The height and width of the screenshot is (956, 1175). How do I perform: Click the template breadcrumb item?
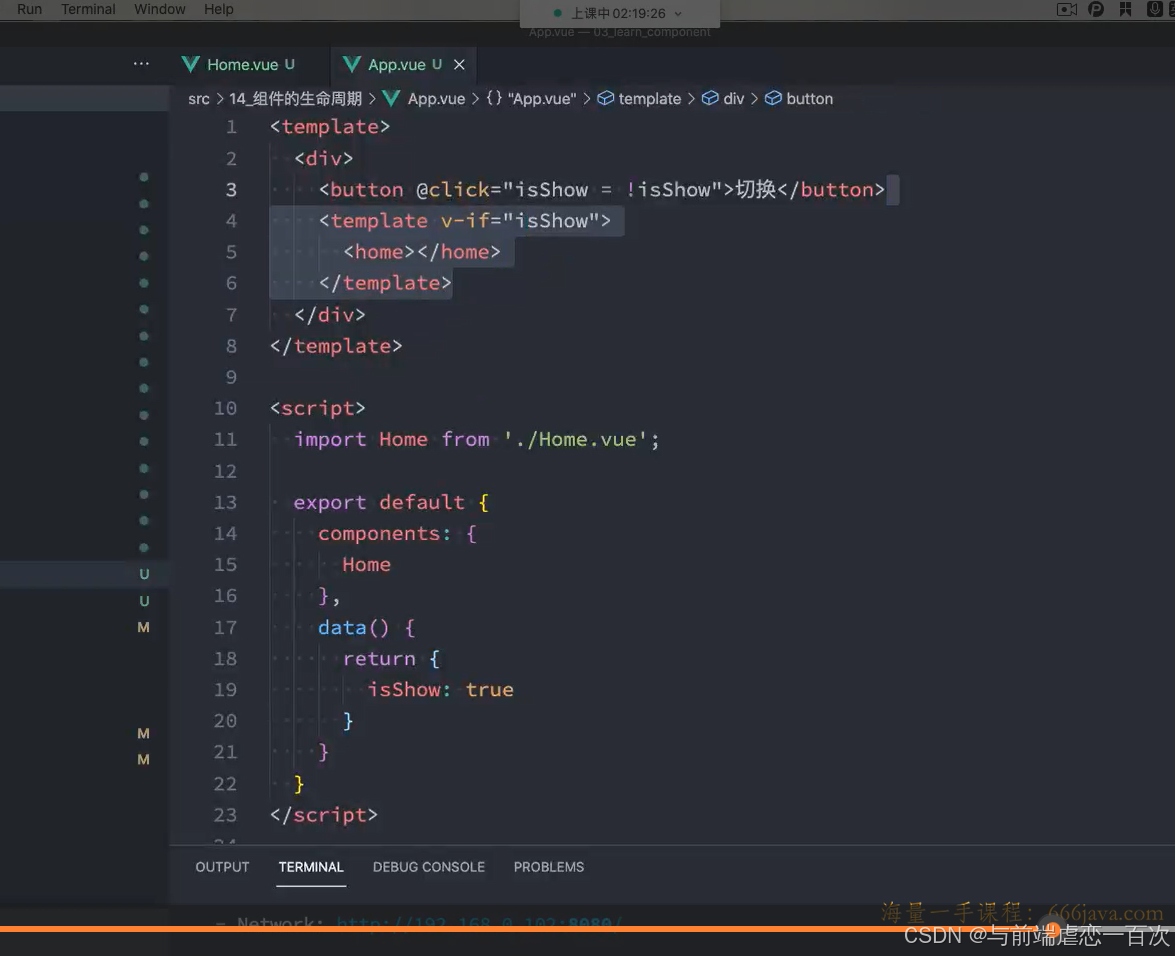pos(650,99)
